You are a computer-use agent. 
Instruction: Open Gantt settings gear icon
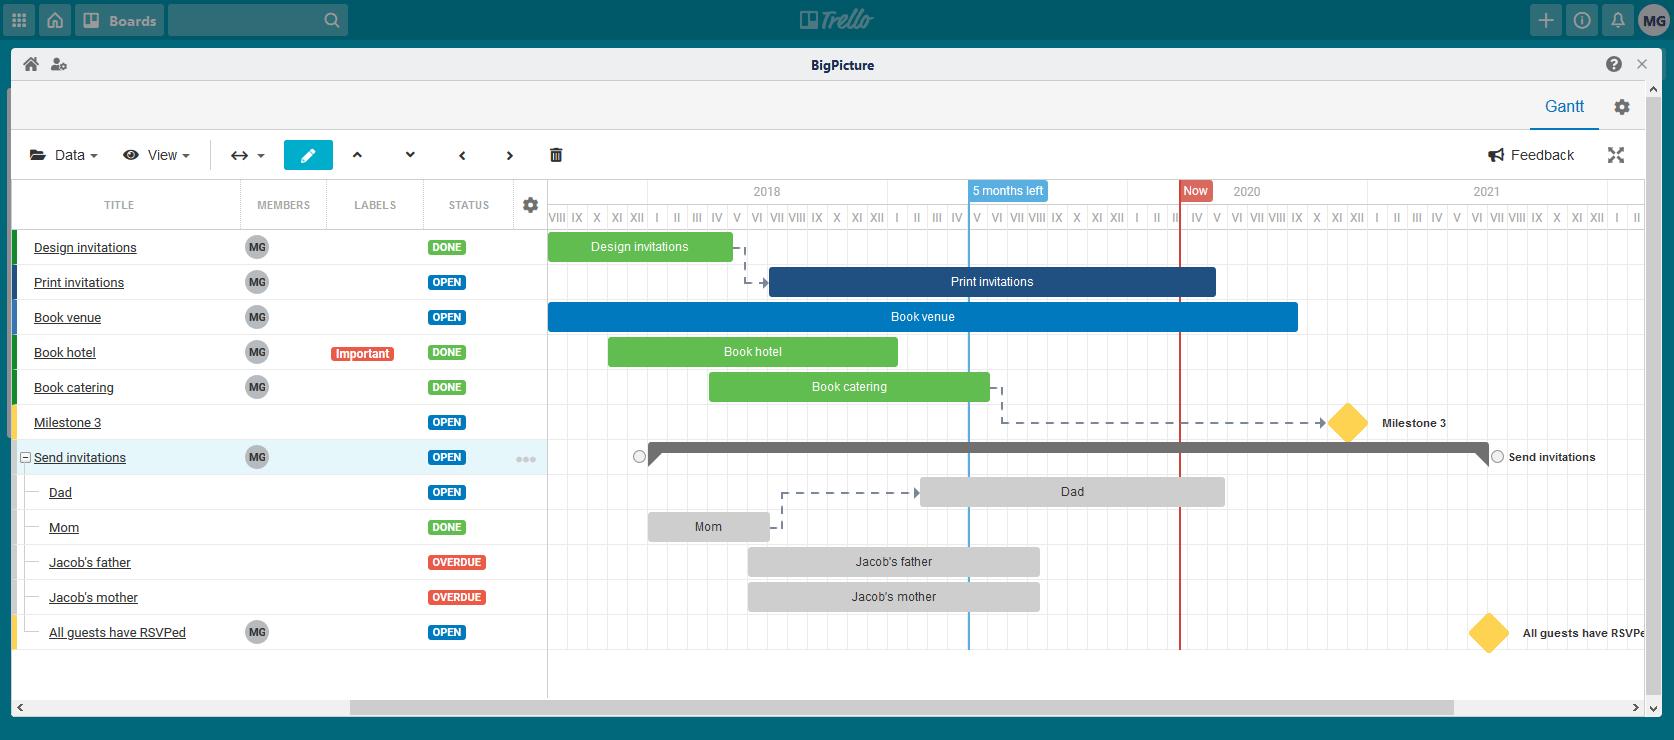1622,107
